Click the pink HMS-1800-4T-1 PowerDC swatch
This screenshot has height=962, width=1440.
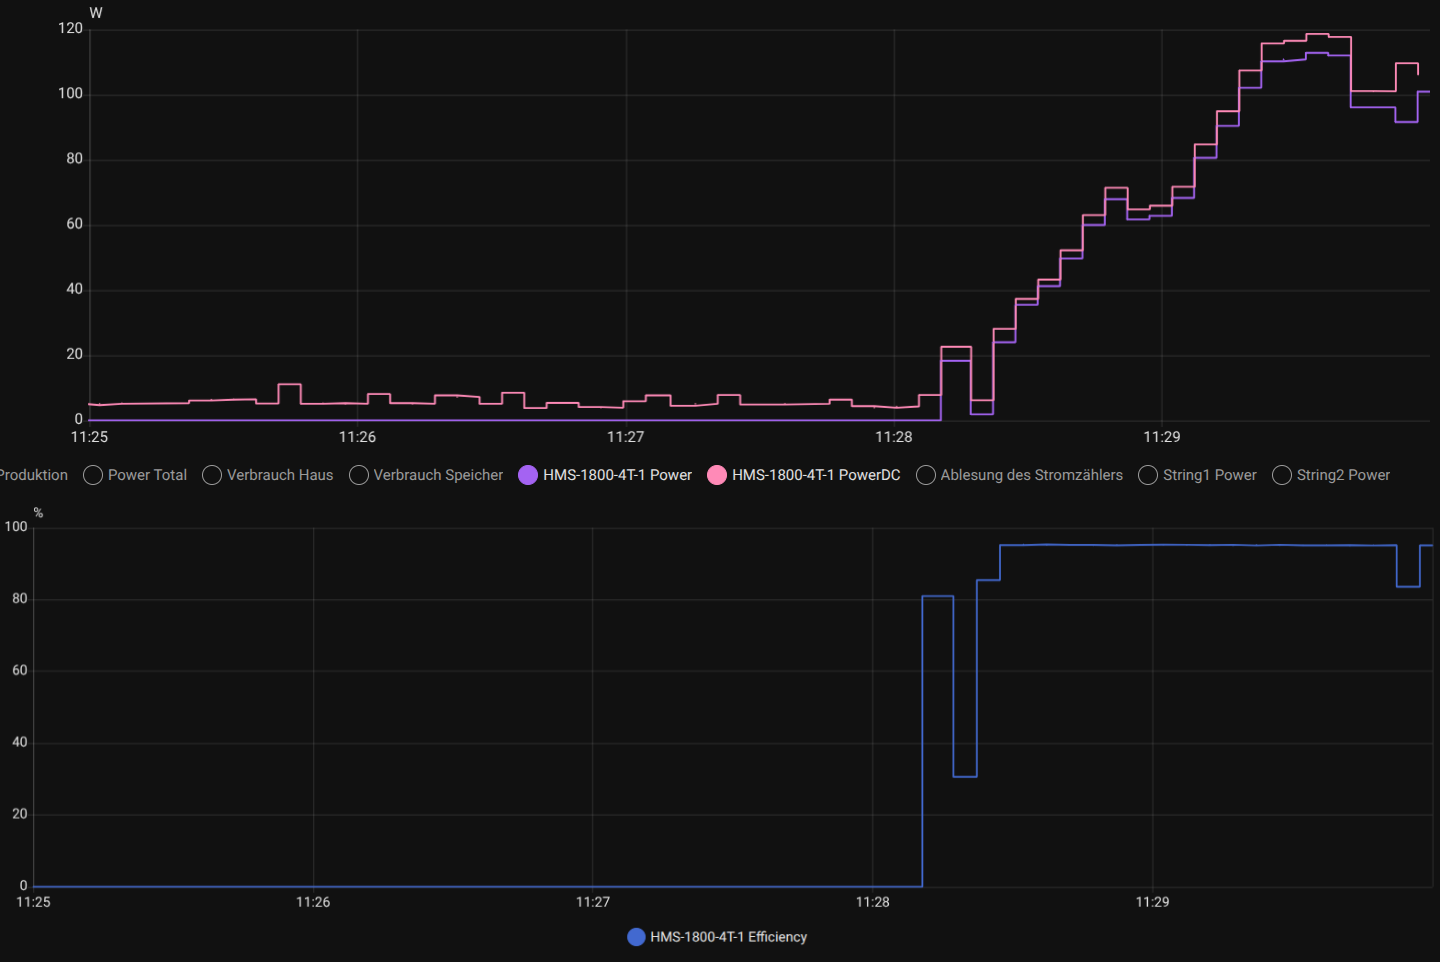(717, 475)
